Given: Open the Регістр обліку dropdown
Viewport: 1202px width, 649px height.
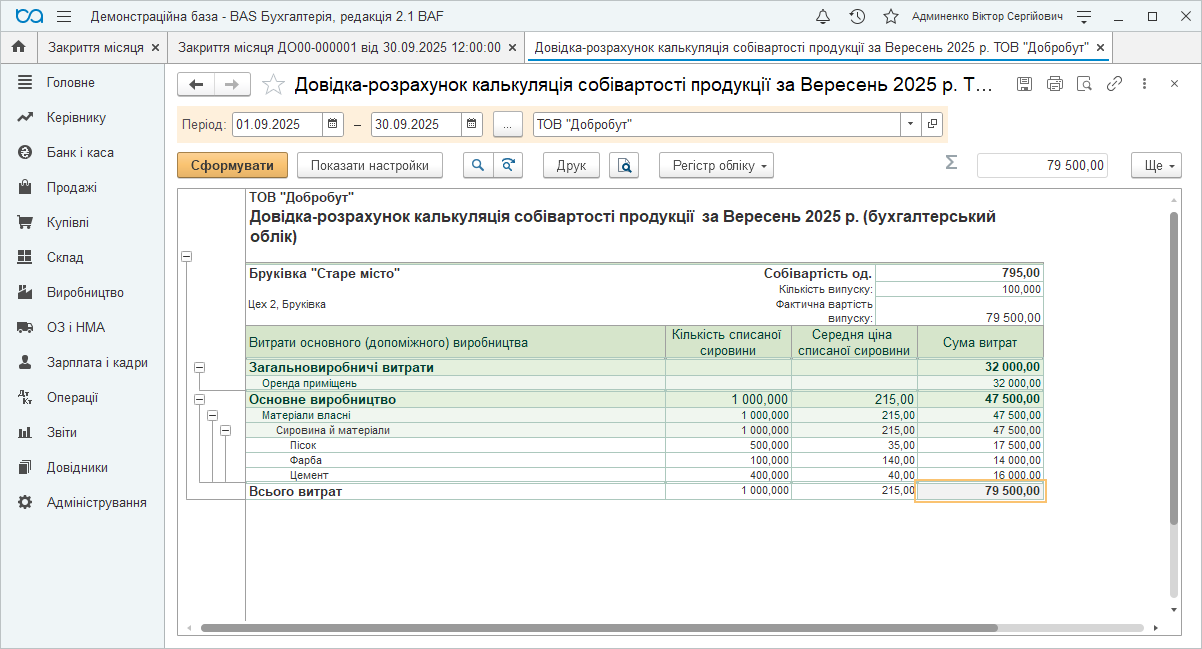Looking at the screenshot, I should pyautogui.click(x=716, y=166).
